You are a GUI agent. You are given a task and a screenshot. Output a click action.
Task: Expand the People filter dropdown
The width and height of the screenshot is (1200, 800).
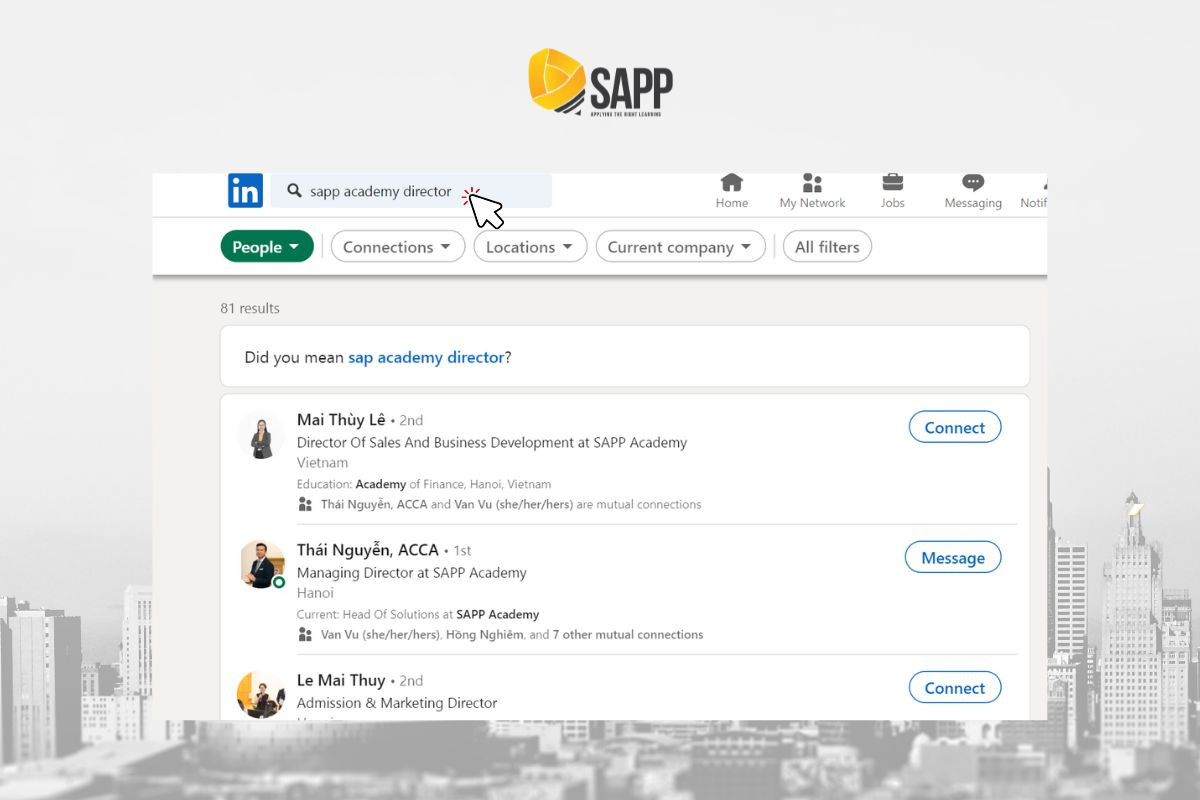[267, 247]
